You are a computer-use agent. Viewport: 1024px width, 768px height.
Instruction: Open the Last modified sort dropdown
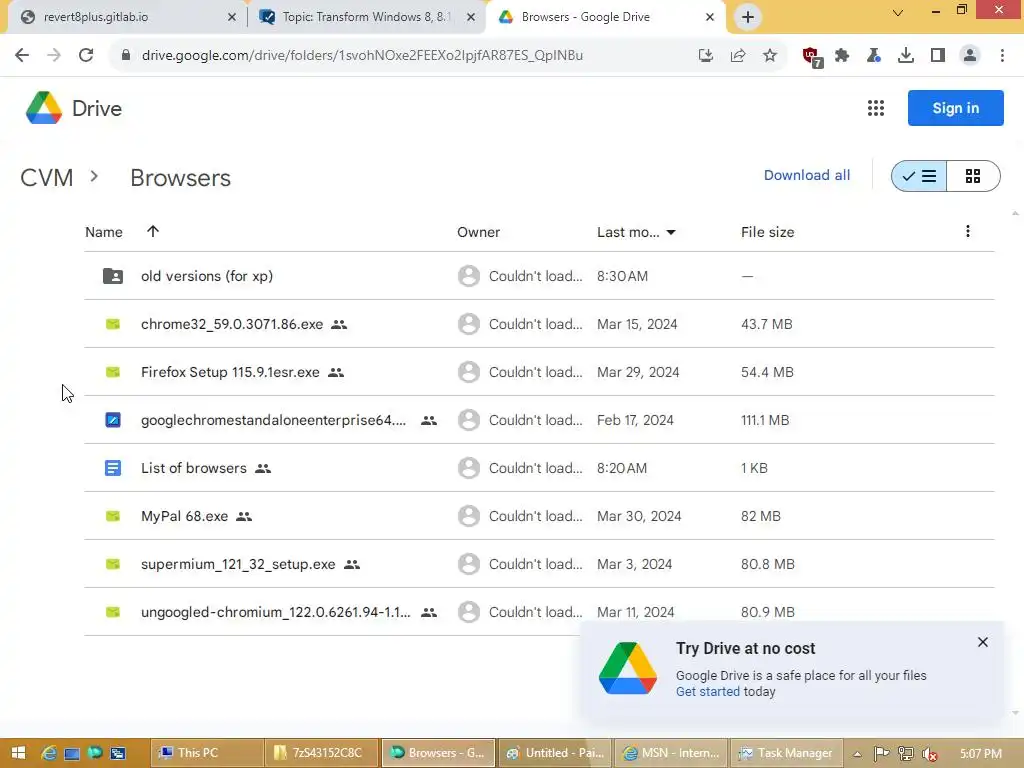tap(671, 232)
